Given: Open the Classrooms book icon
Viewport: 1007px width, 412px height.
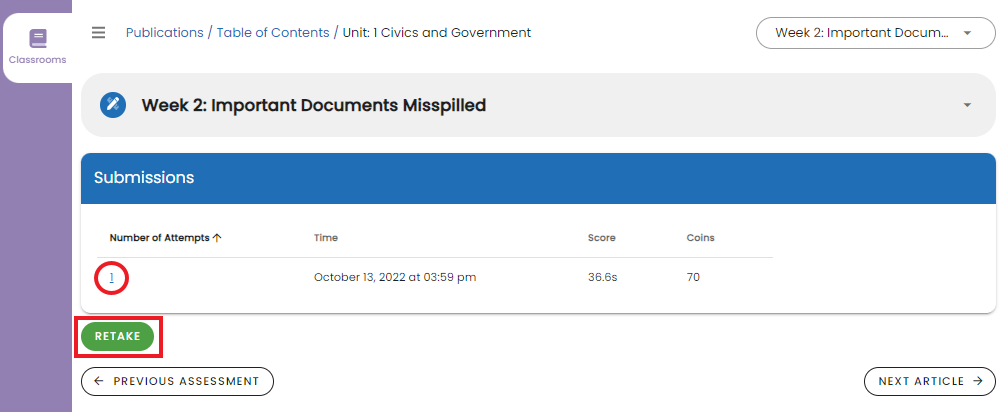Looking at the screenshot, I should [38, 39].
